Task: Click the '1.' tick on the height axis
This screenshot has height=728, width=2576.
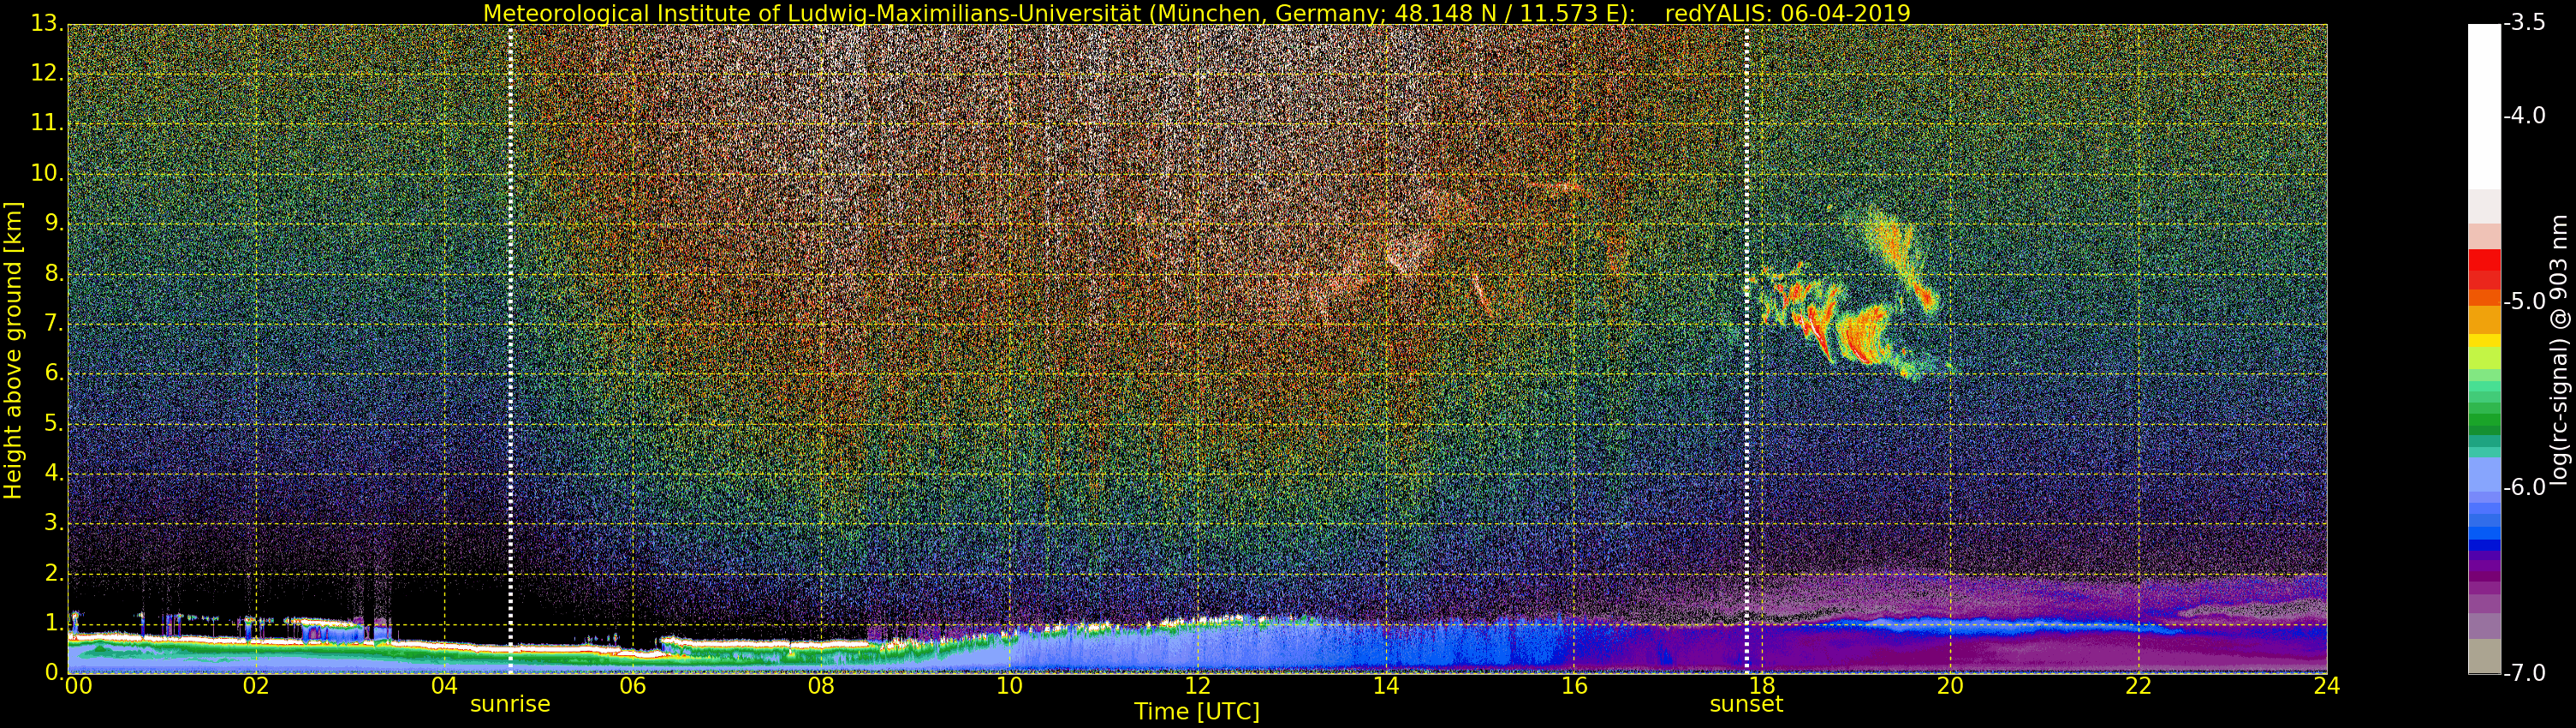Action: tap(55, 623)
